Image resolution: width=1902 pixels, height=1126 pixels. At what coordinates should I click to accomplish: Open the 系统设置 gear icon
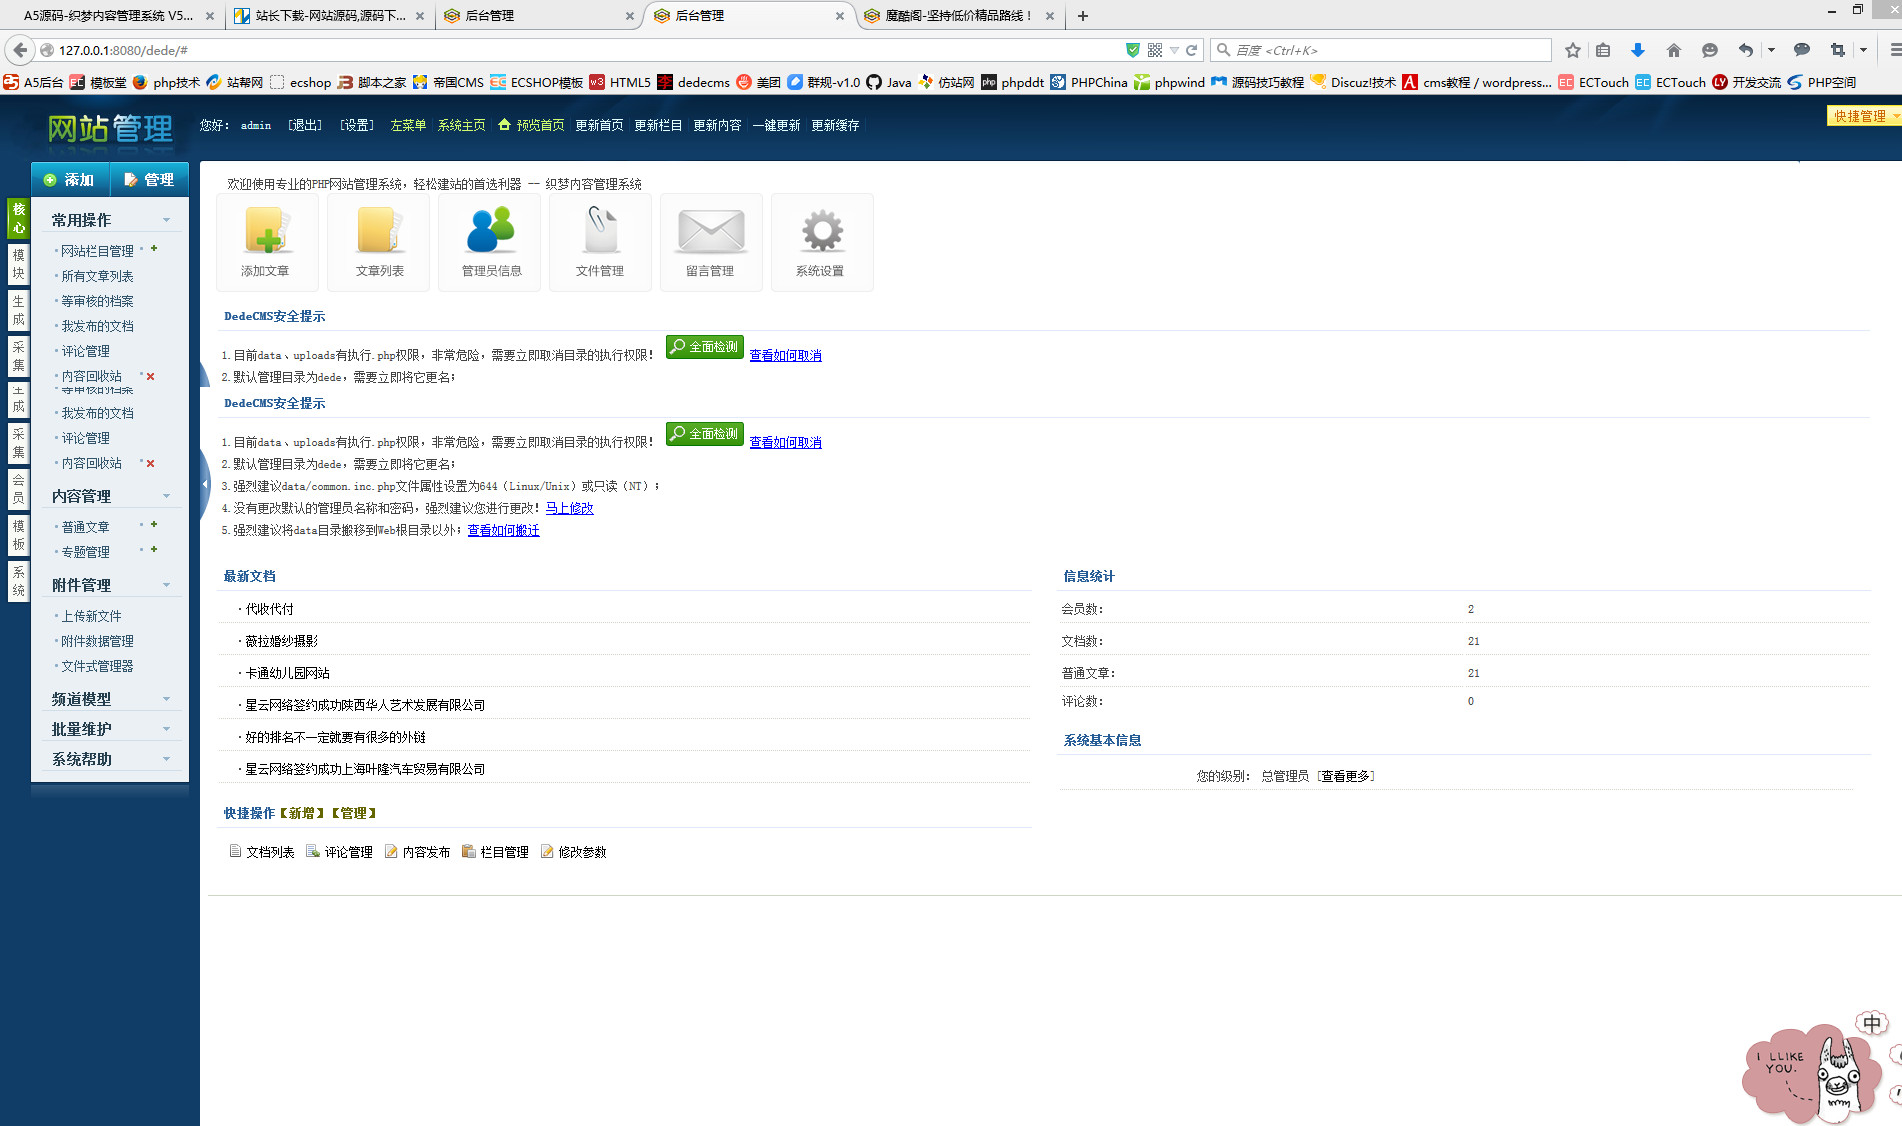click(x=822, y=241)
